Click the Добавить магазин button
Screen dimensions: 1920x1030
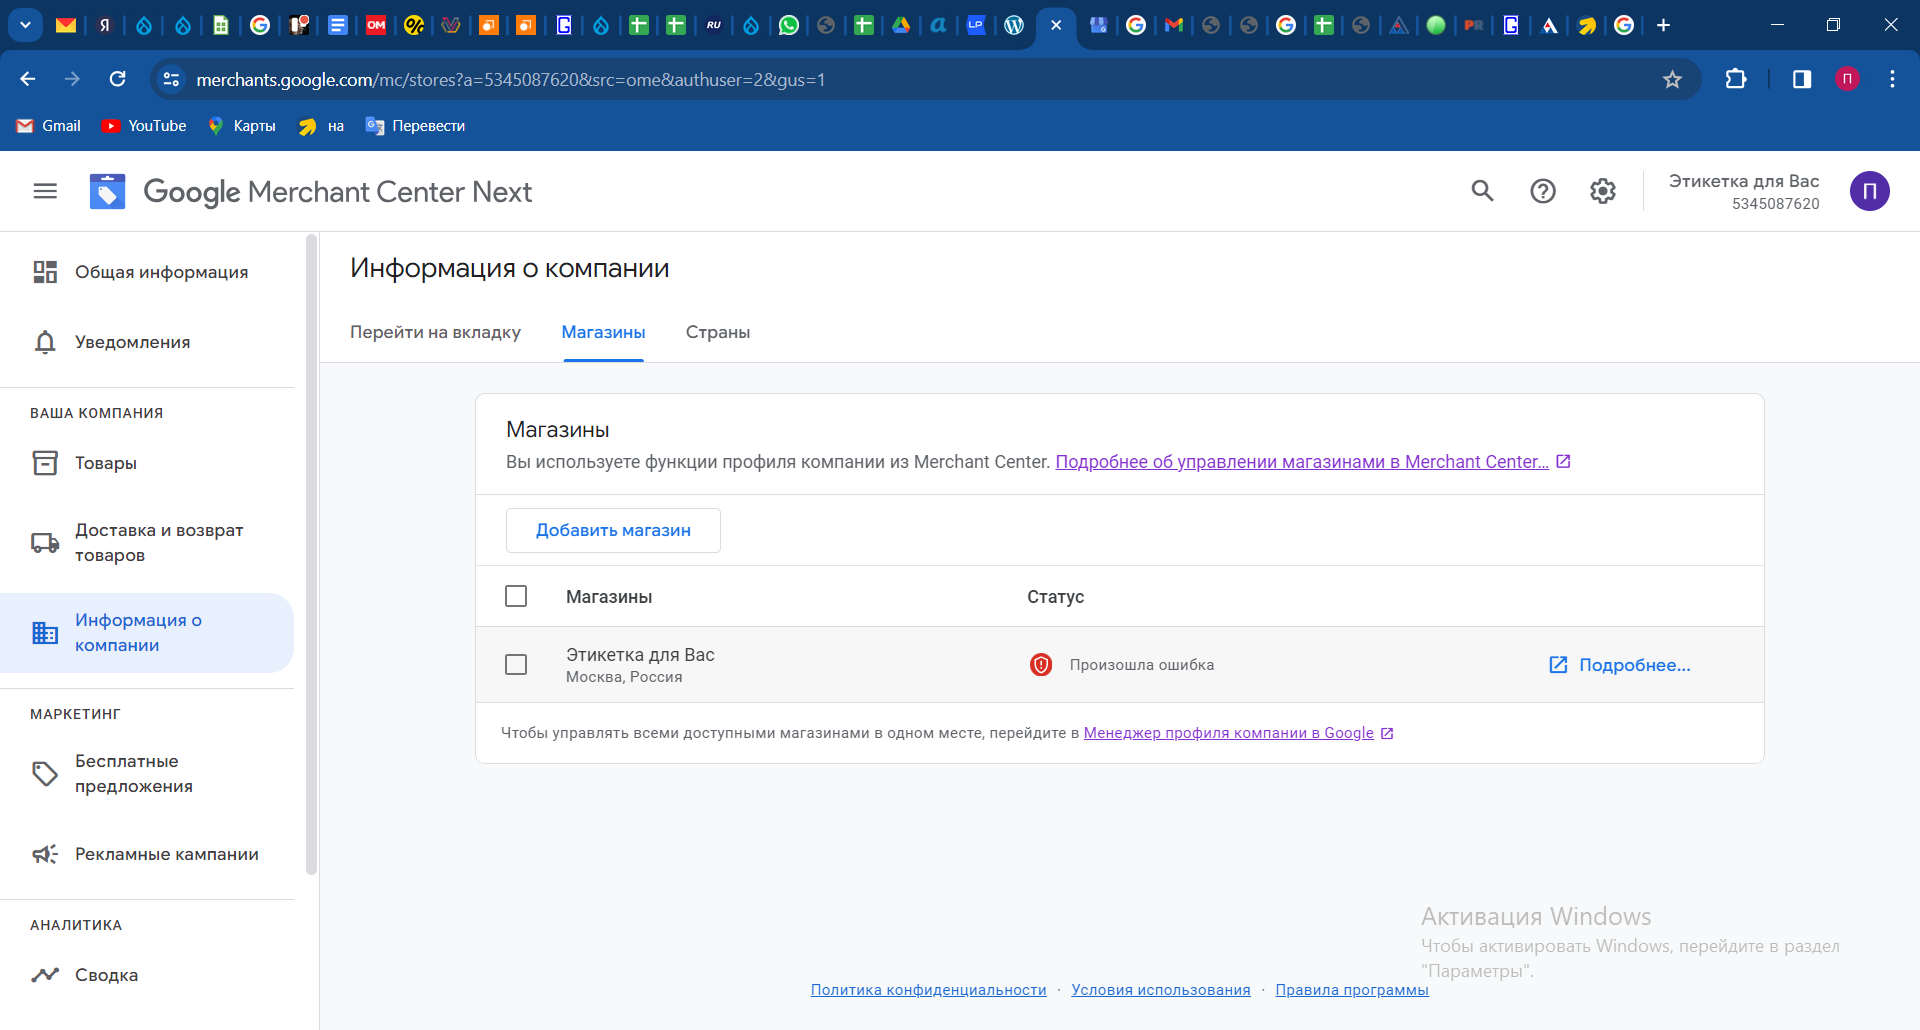point(613,530)
